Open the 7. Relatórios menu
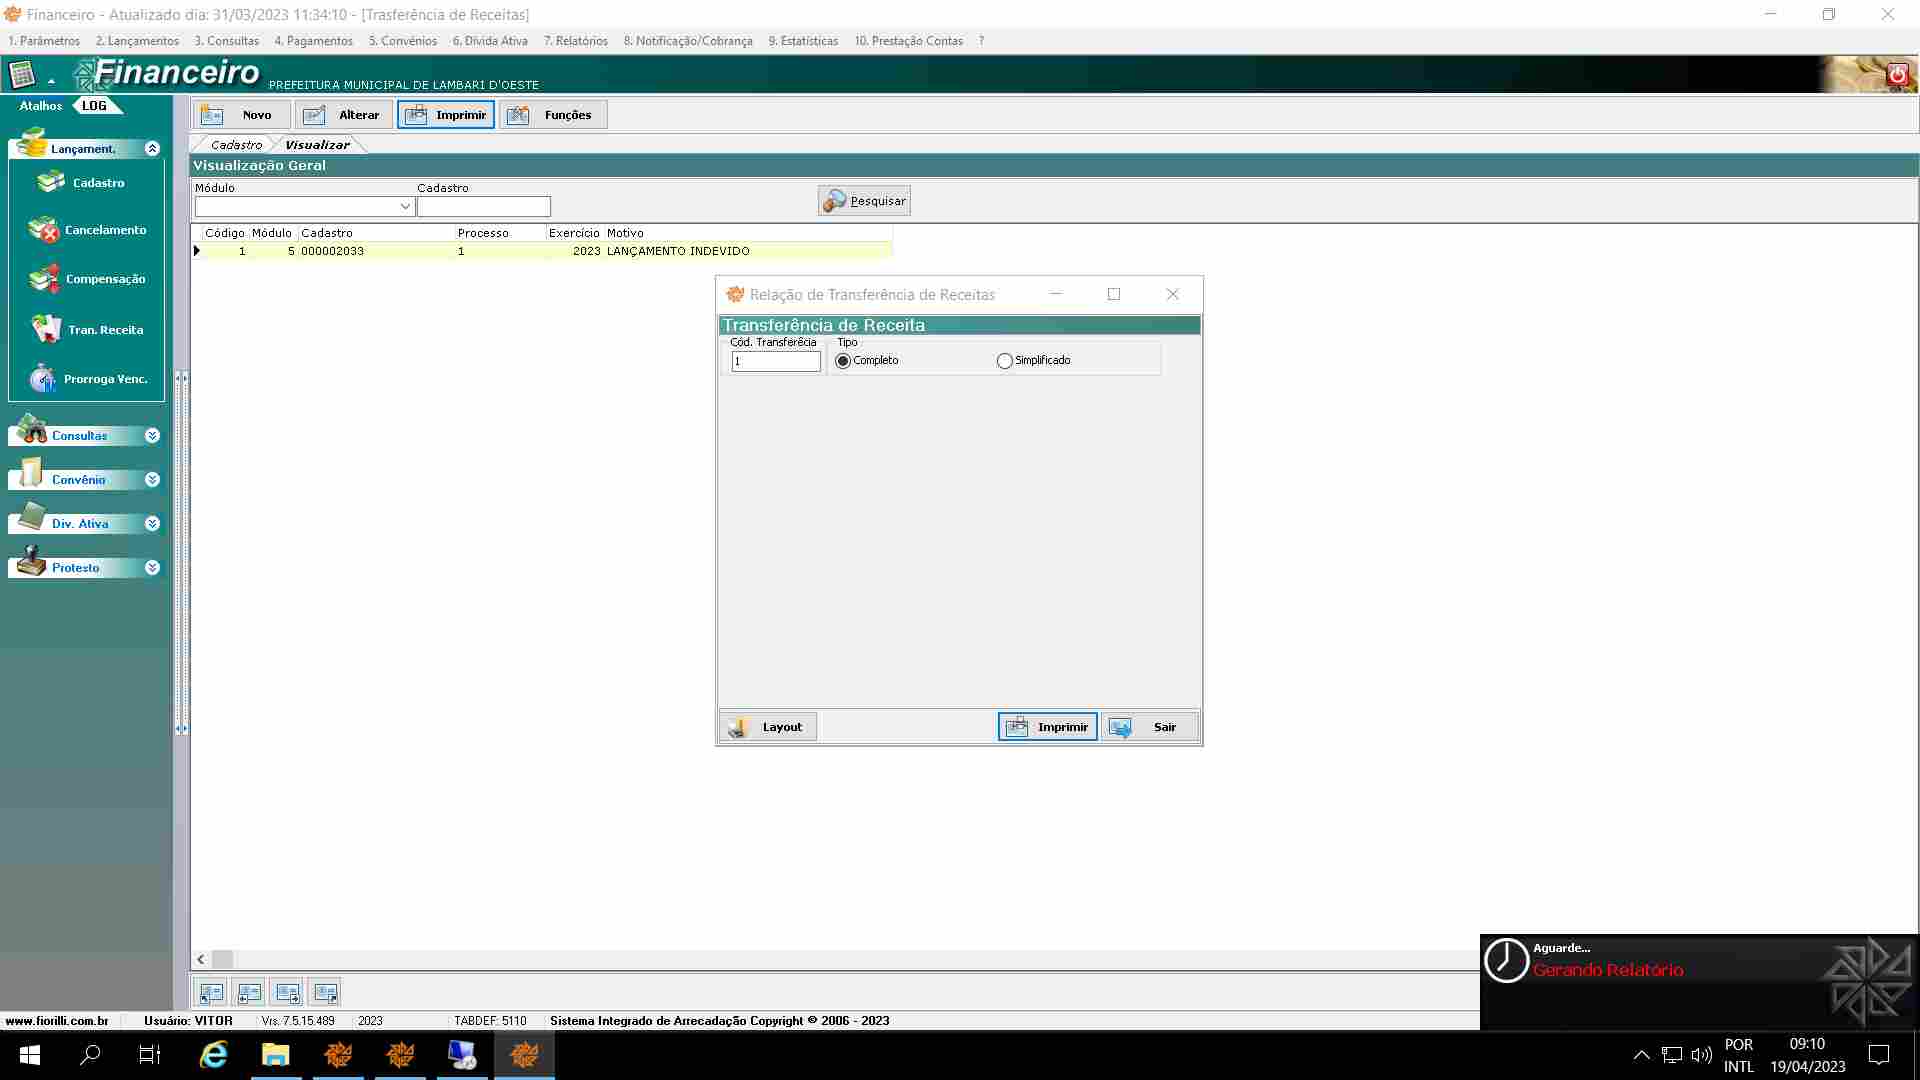The height and width of the screenshot is (1080, 1920). (575, 41)
